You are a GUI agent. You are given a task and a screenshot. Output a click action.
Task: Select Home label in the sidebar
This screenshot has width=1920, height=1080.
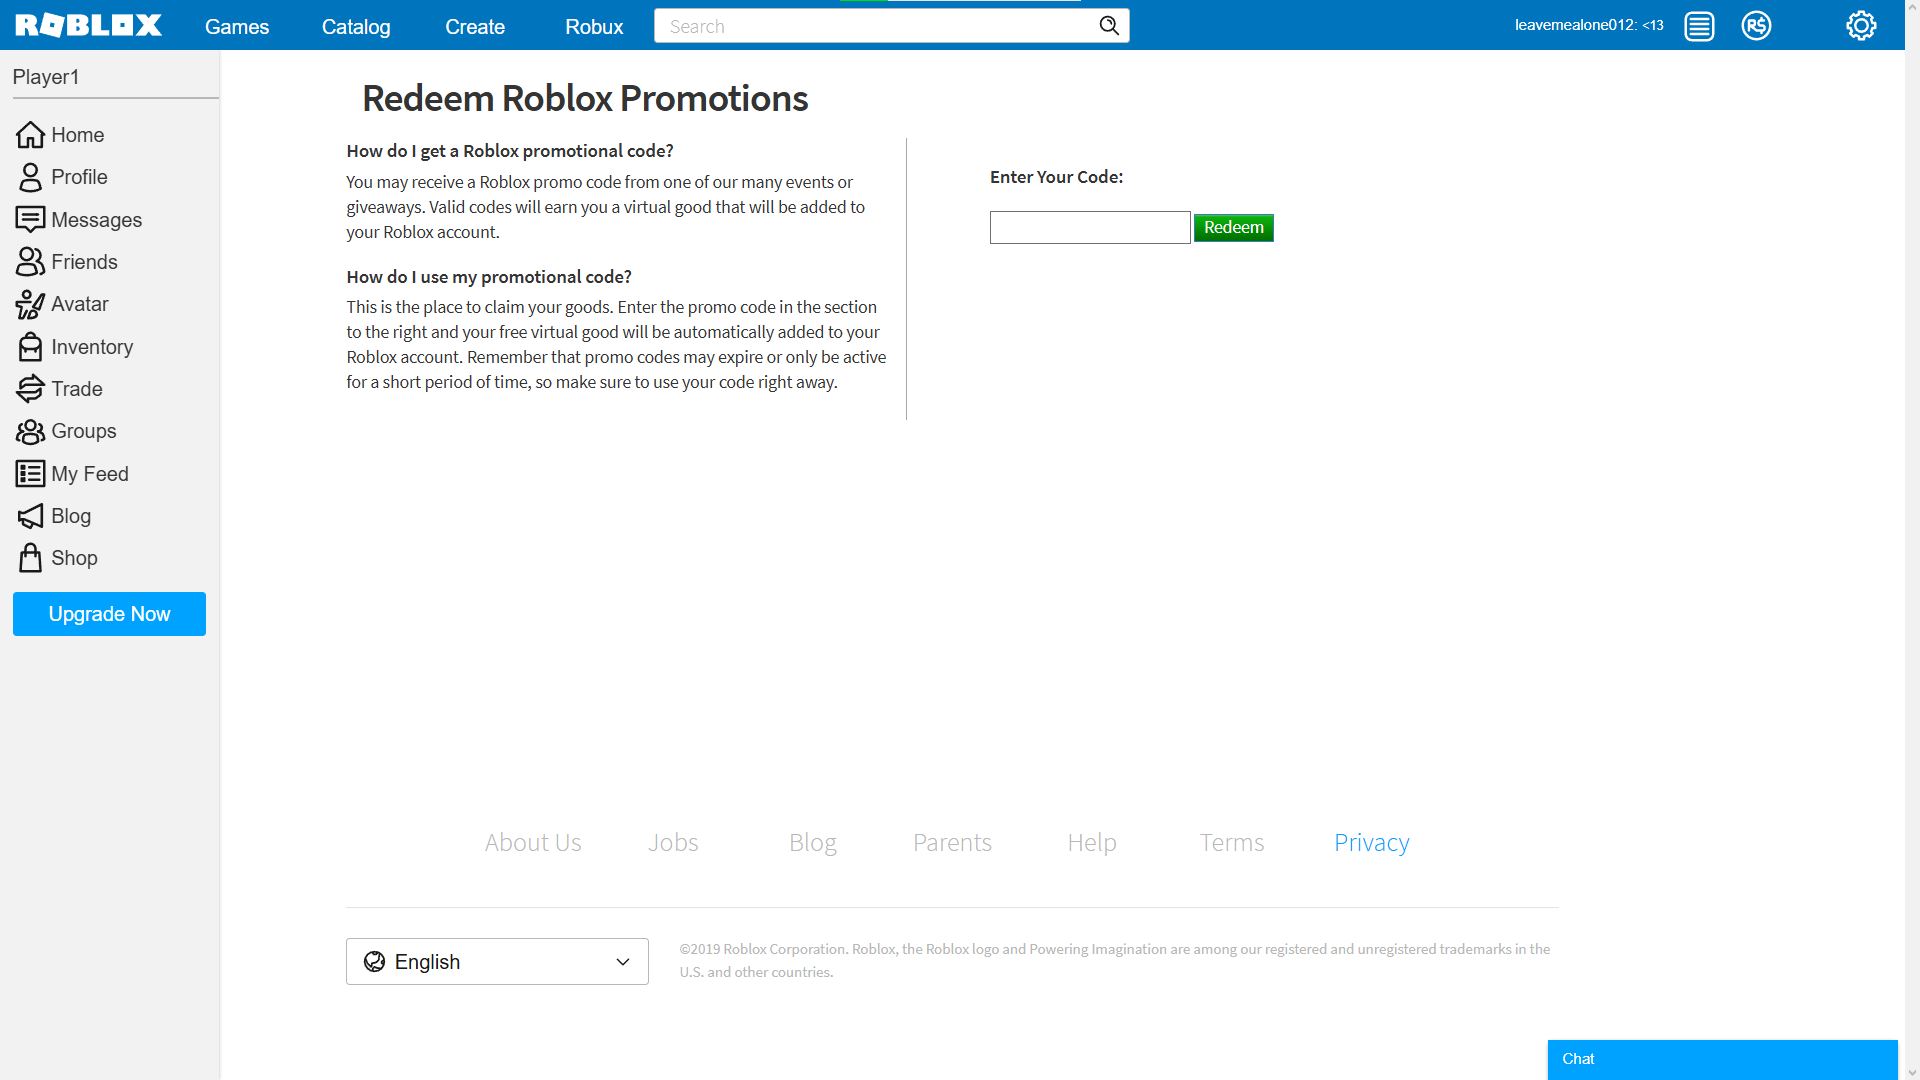tap(78, 135)
